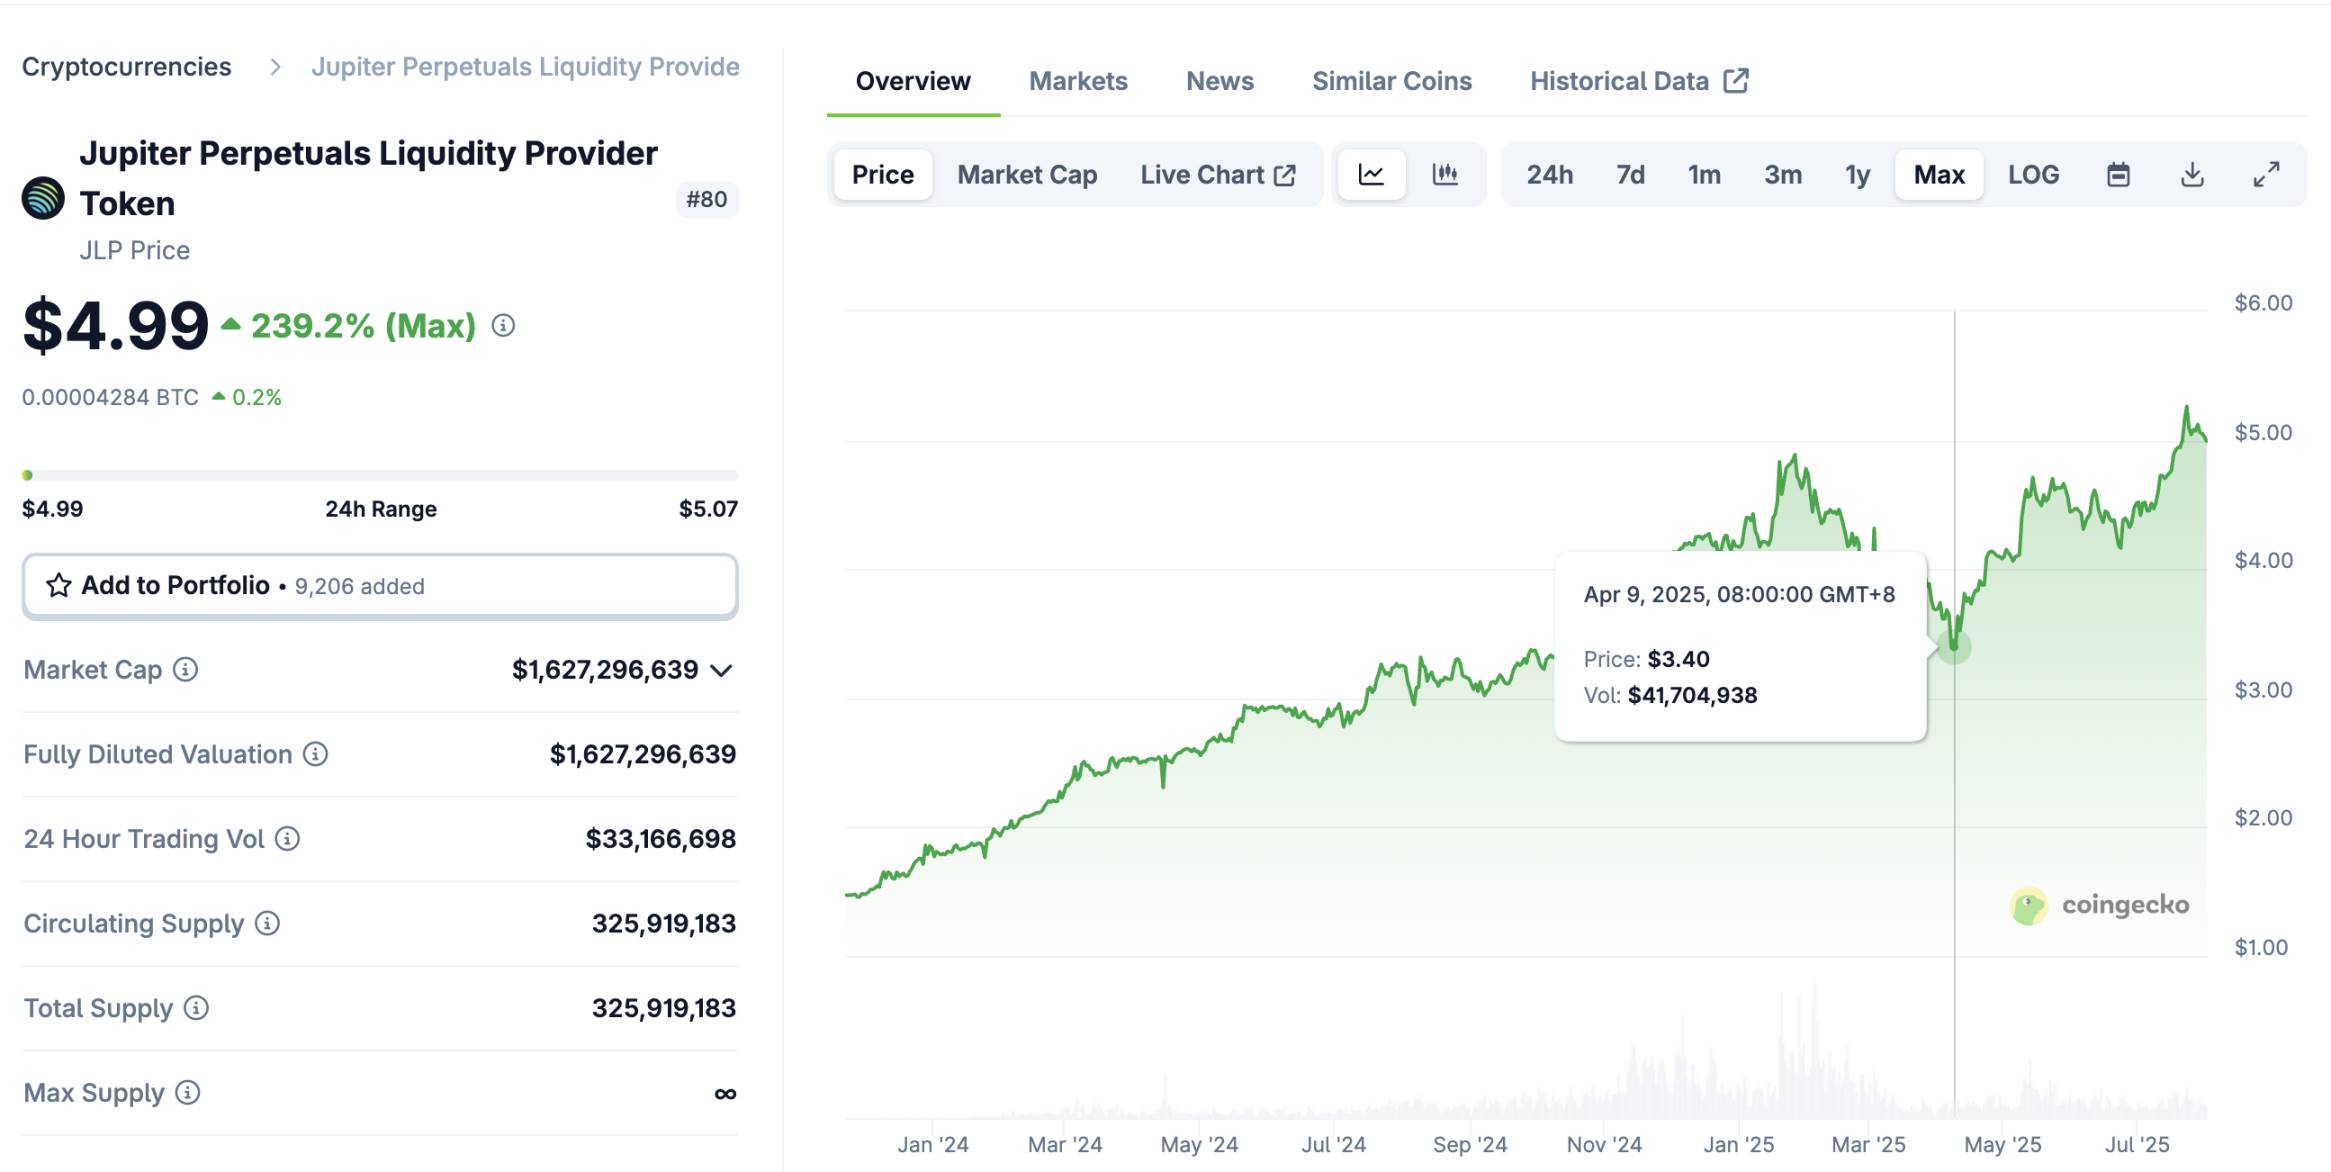The image size is (2331, 1172).
Task: Open the calendar date range picker
Action: [x=2118, y=175]
